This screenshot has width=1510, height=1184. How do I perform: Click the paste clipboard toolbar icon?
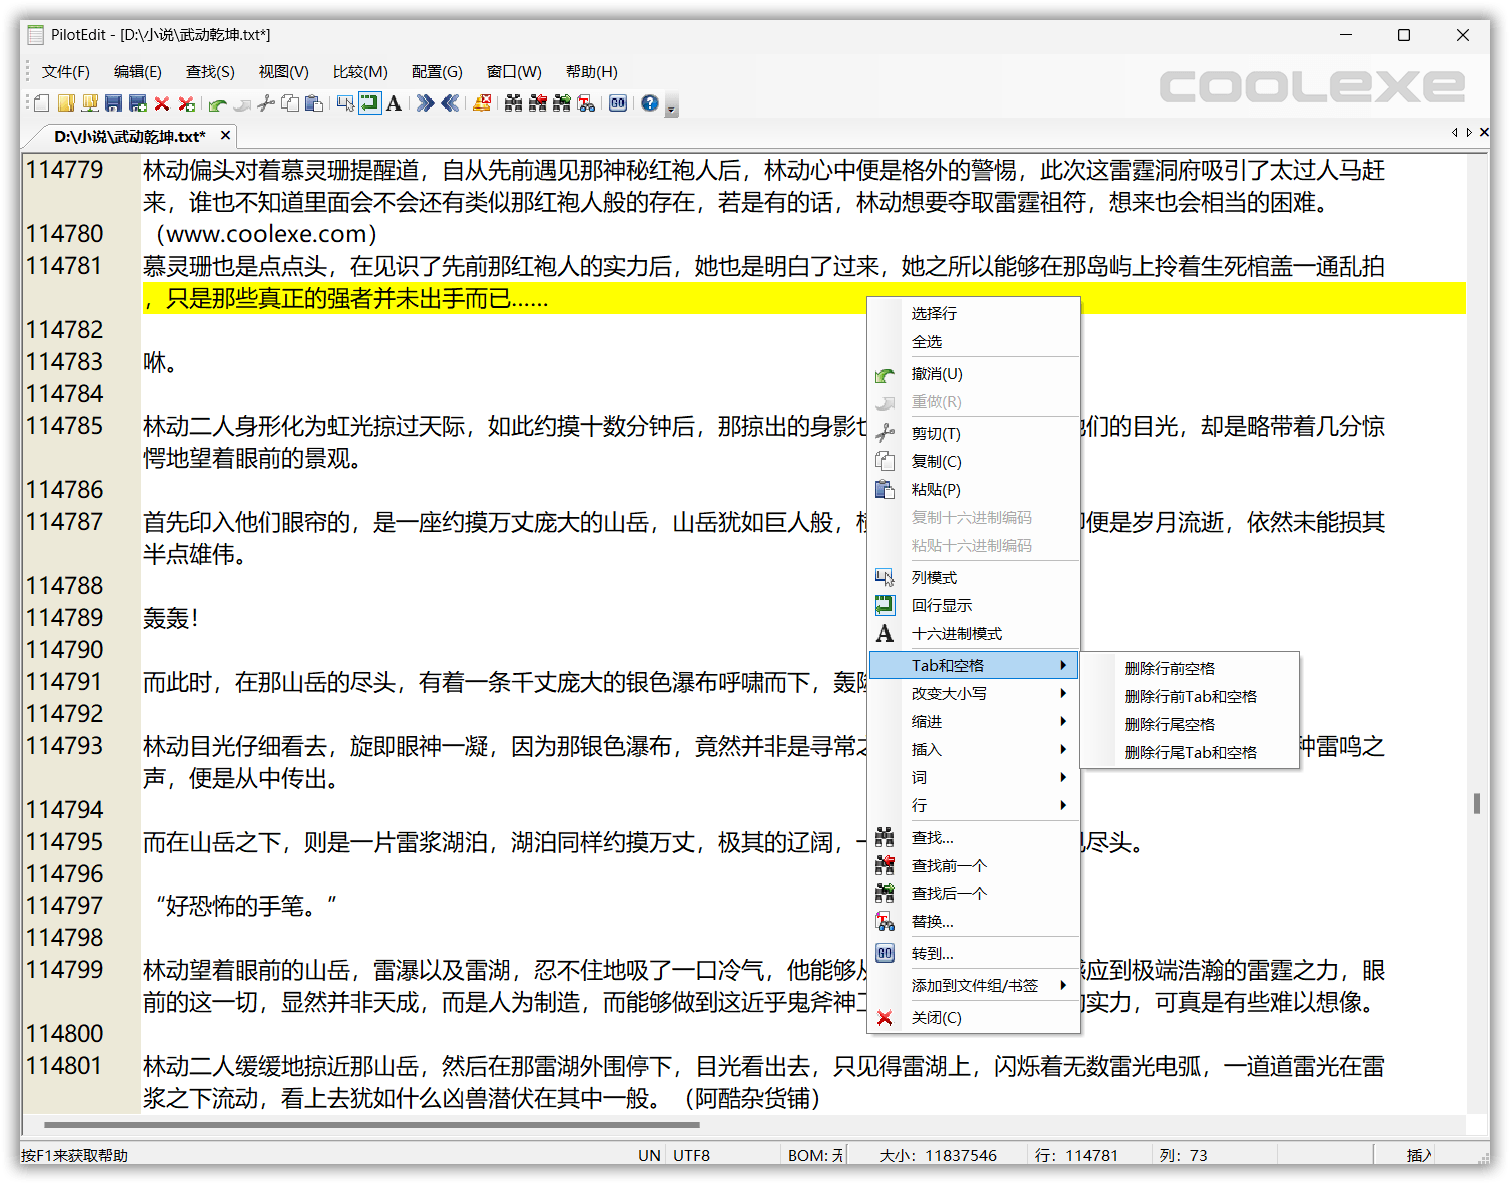click(314, 103)
